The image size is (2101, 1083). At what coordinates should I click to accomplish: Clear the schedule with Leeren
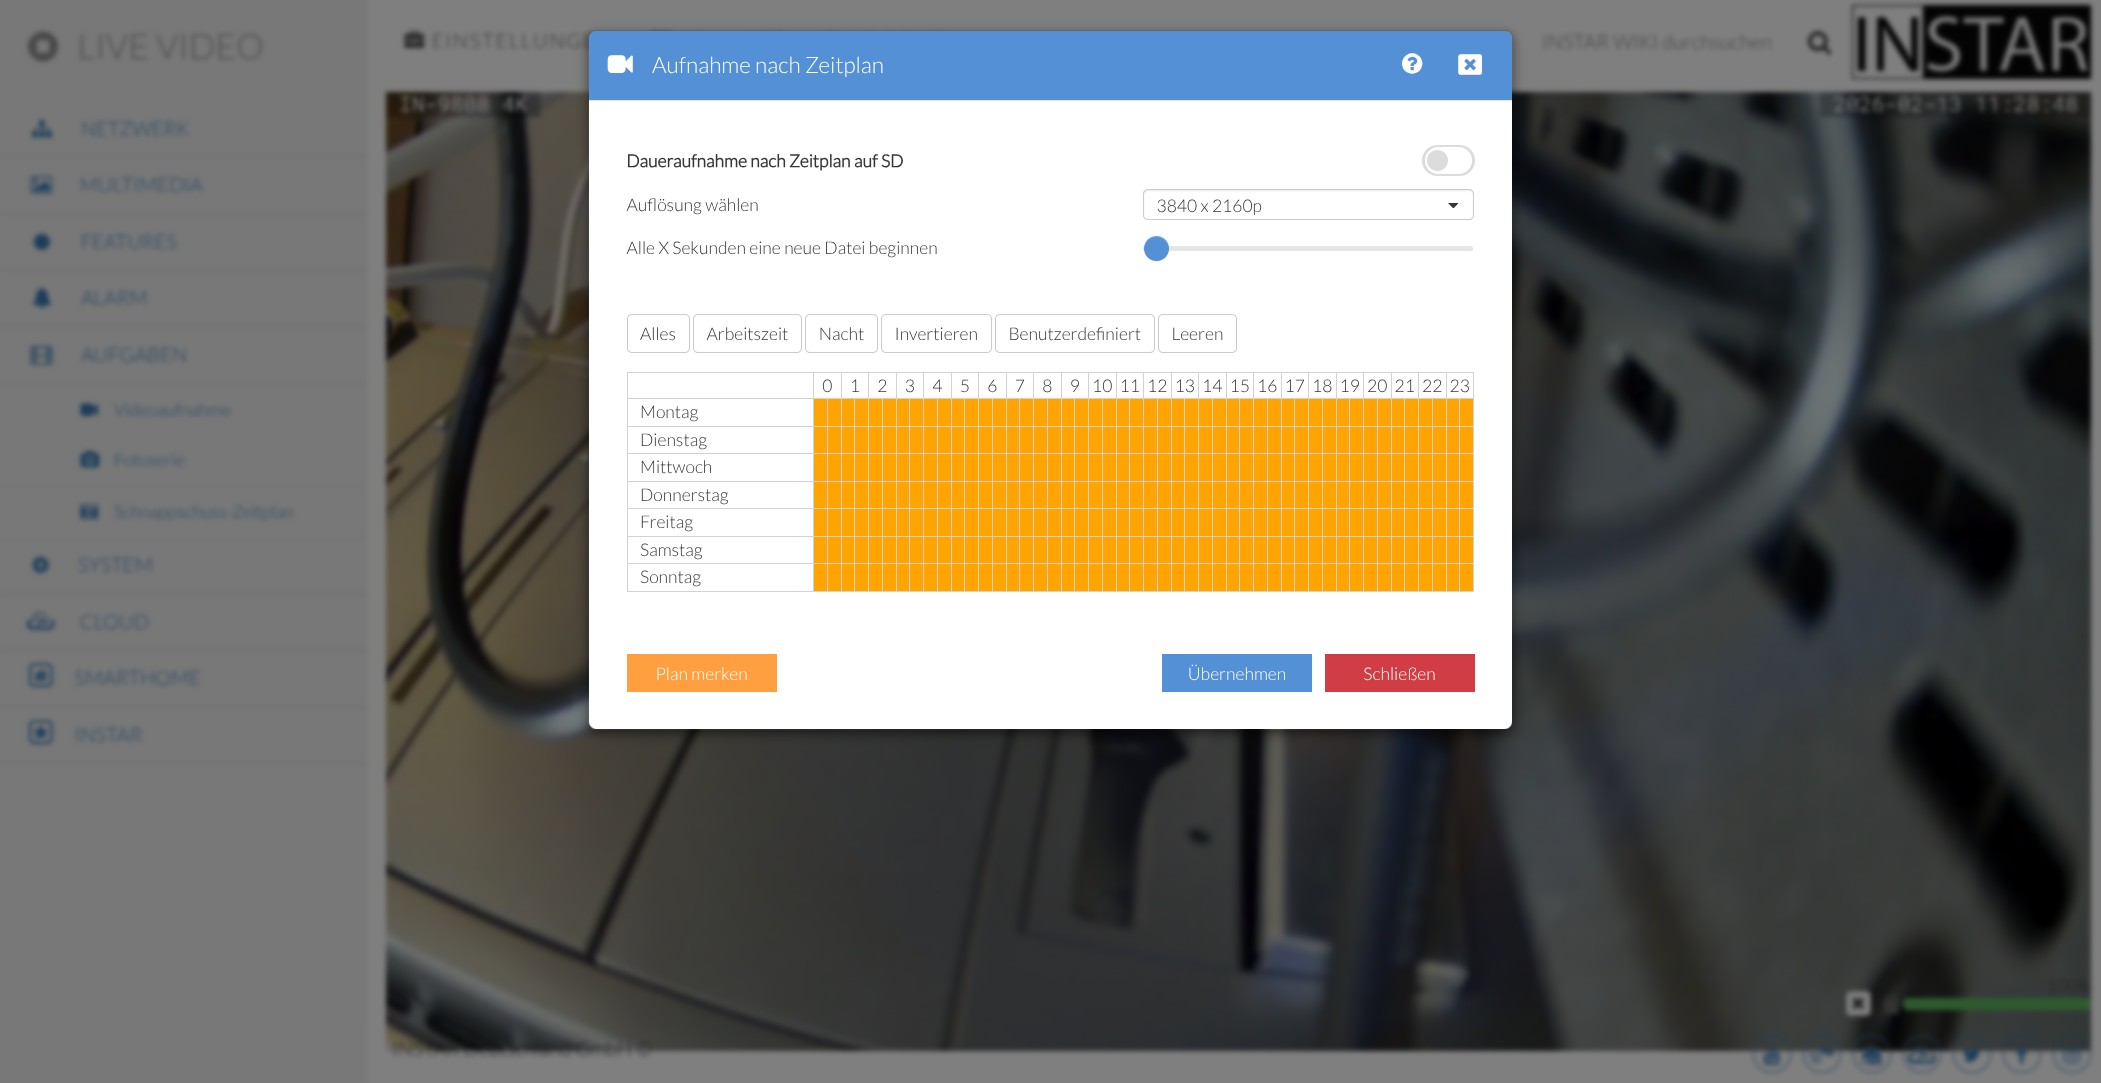click(x=1196, y=334)
